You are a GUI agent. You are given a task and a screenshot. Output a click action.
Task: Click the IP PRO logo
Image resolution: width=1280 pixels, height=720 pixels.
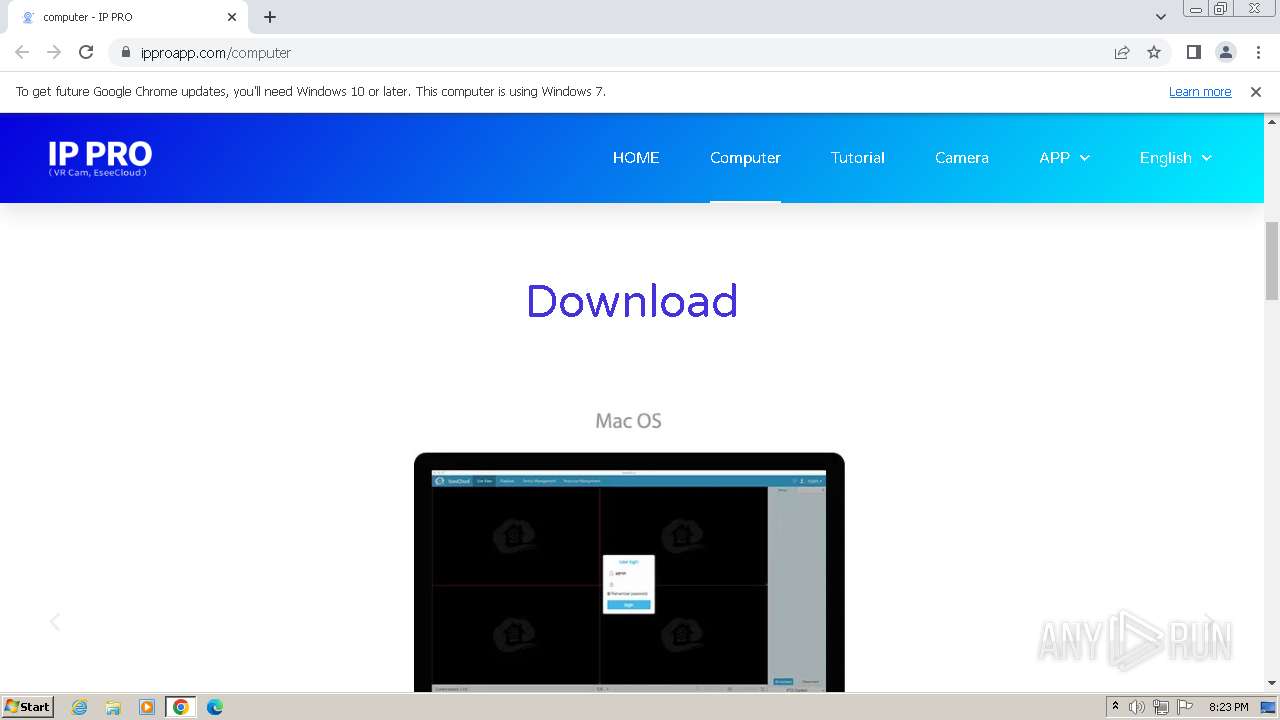coord(100,158)
